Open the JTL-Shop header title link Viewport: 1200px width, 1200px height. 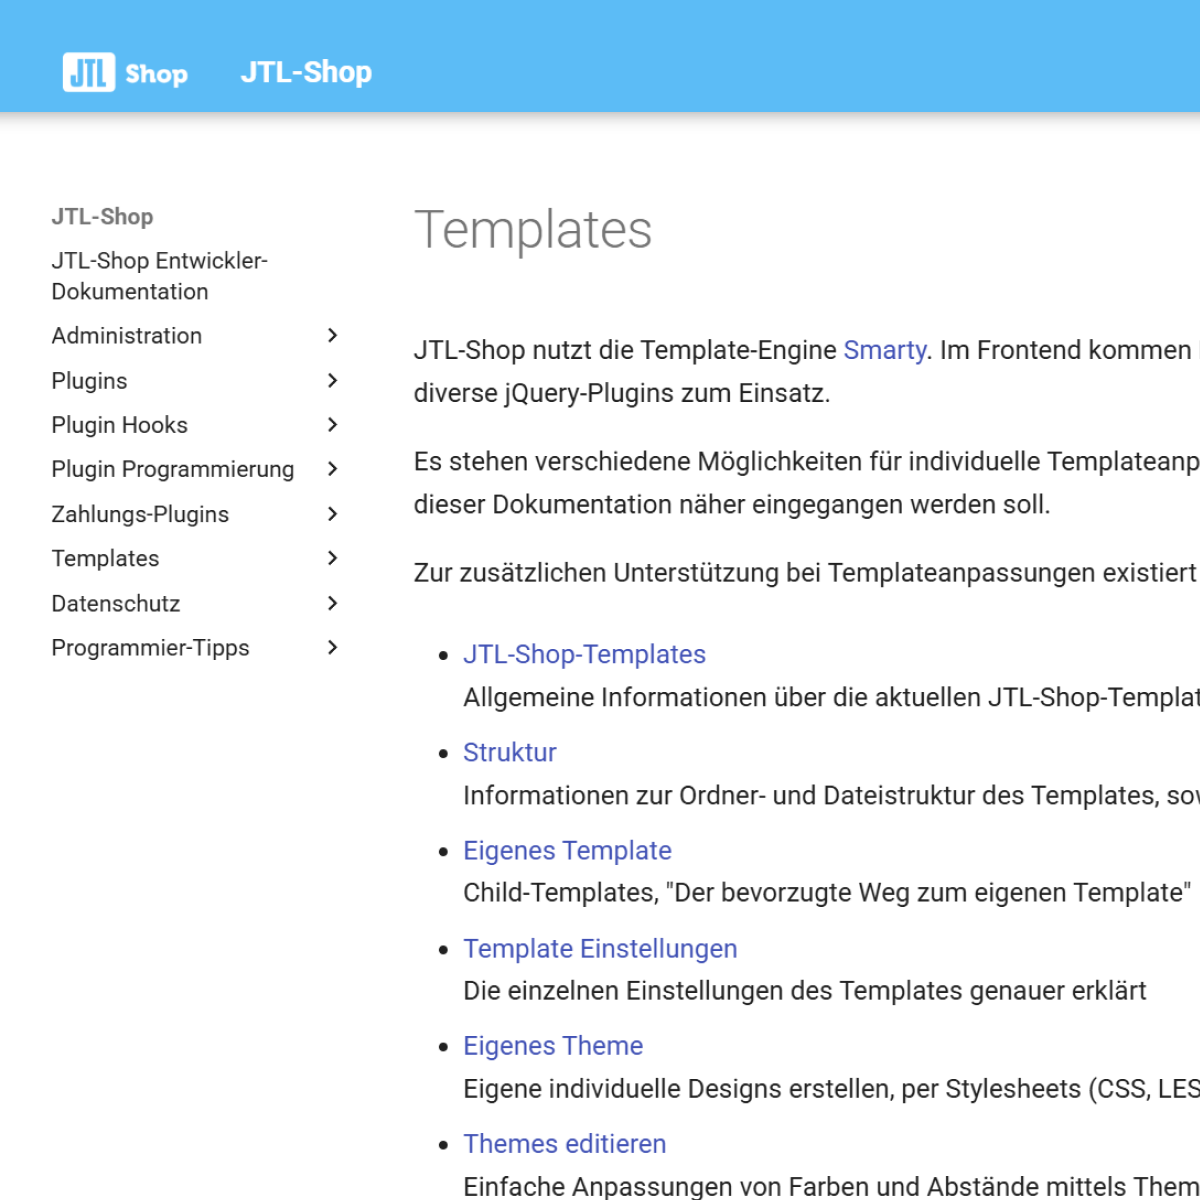coord(306,72)
